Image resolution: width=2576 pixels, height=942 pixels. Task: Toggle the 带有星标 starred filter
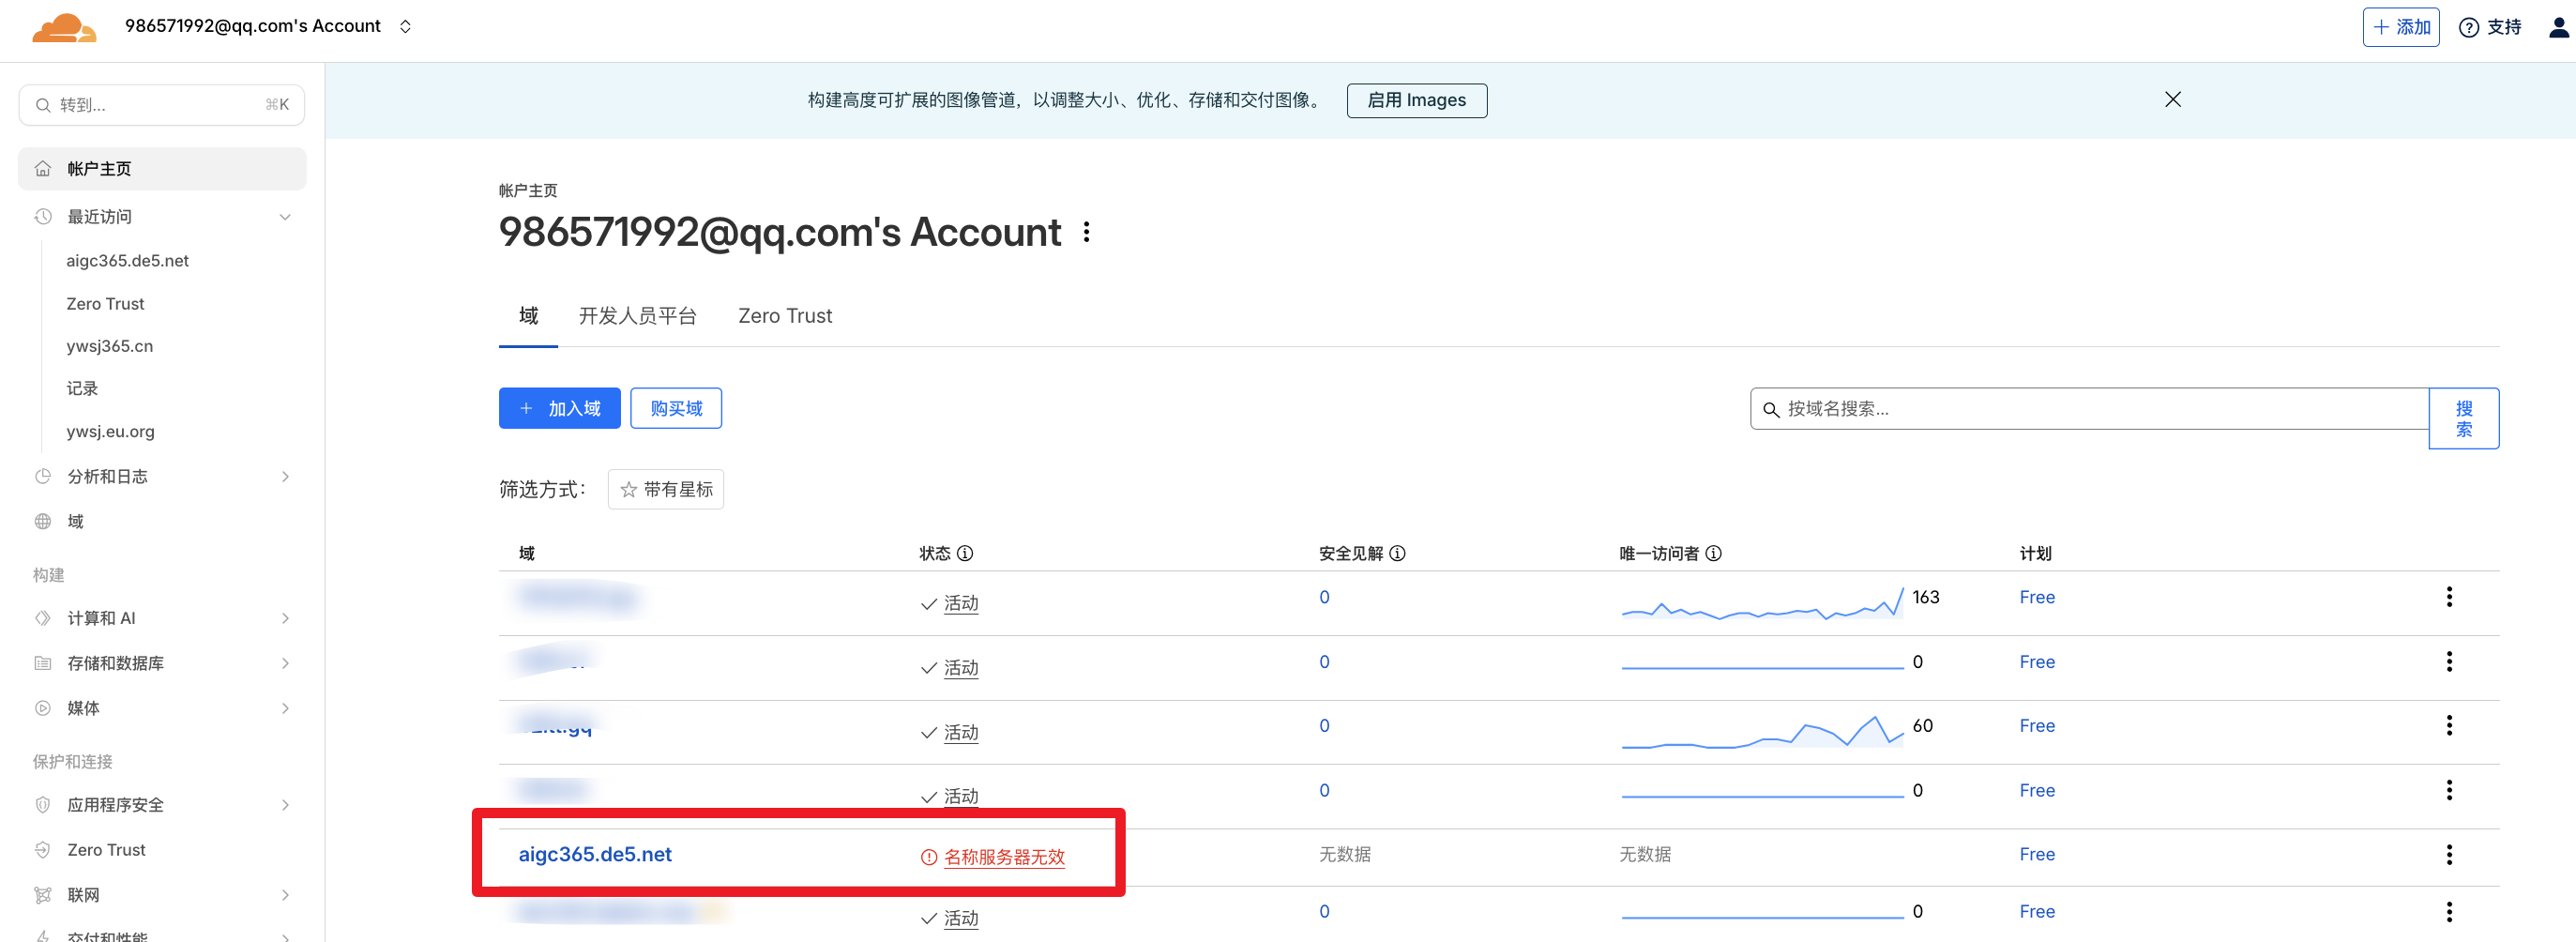665,489
